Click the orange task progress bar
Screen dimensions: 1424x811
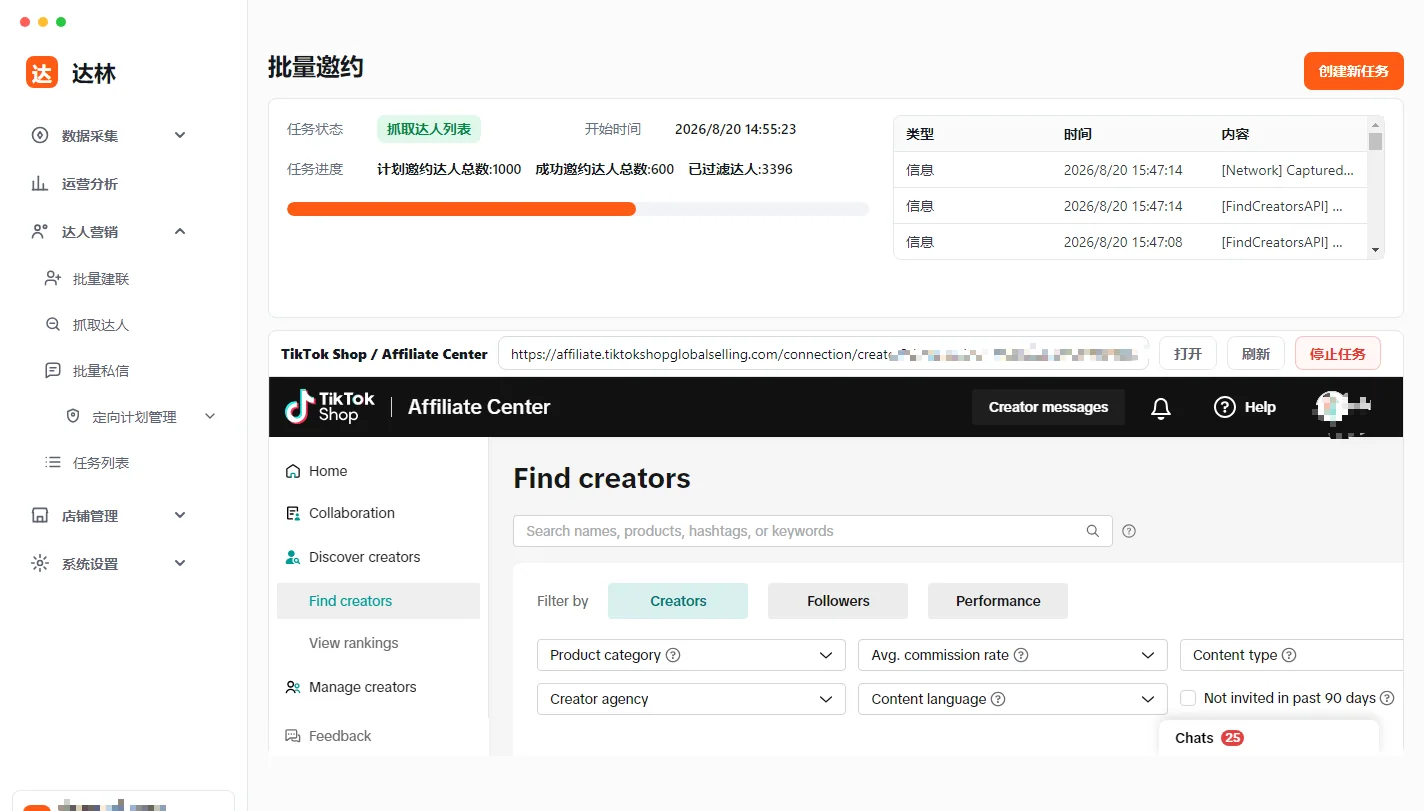click(461, 209)
